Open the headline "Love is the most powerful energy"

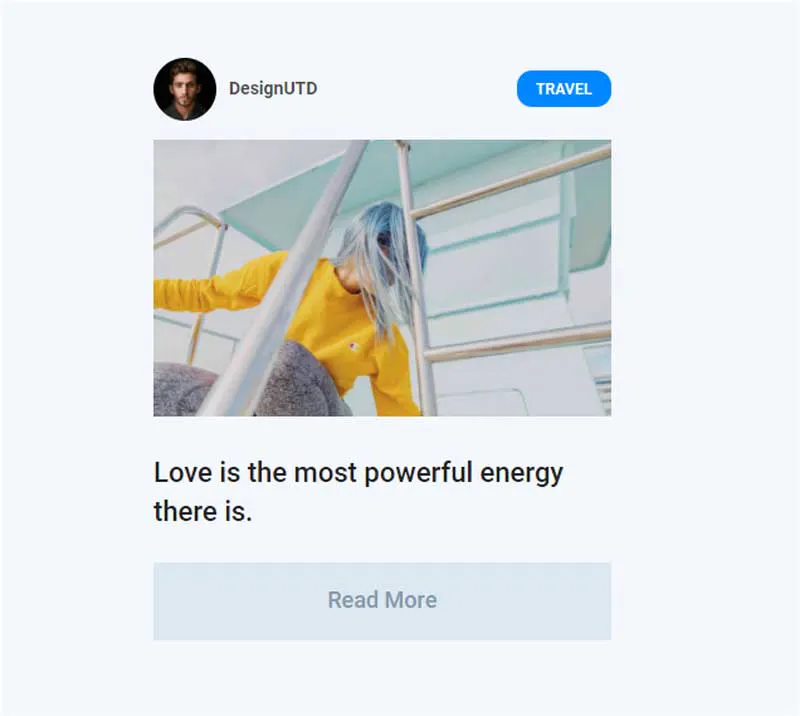358,473
